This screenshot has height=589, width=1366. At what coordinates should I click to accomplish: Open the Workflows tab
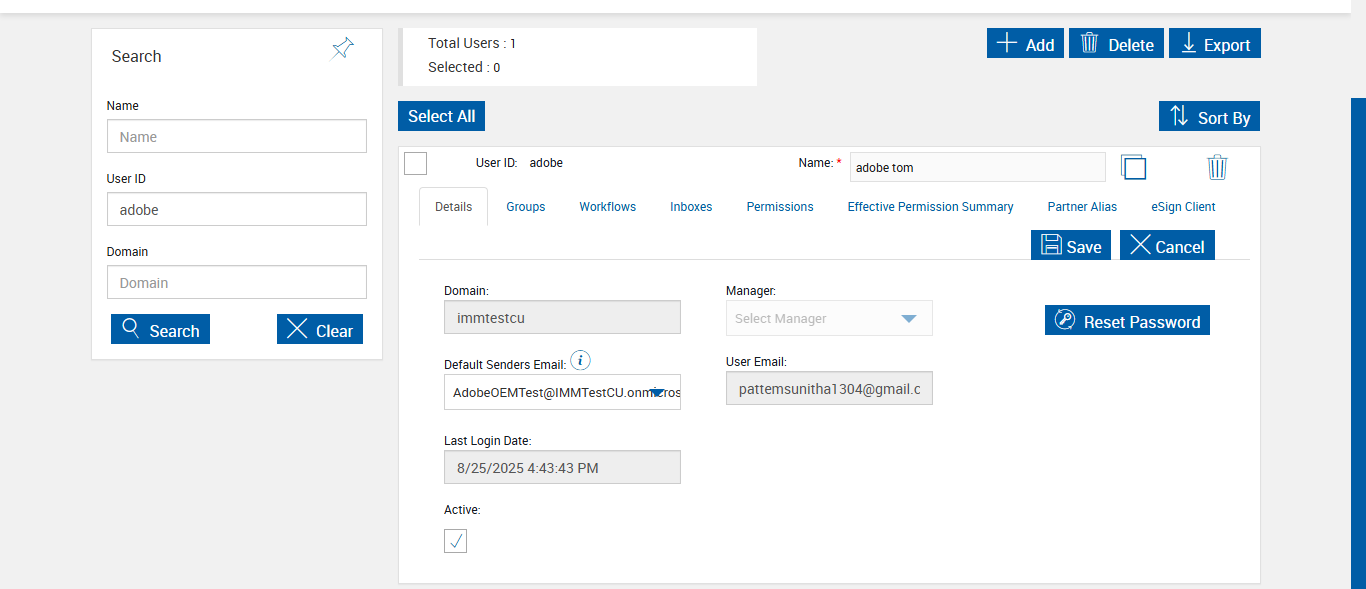point(607,207)
